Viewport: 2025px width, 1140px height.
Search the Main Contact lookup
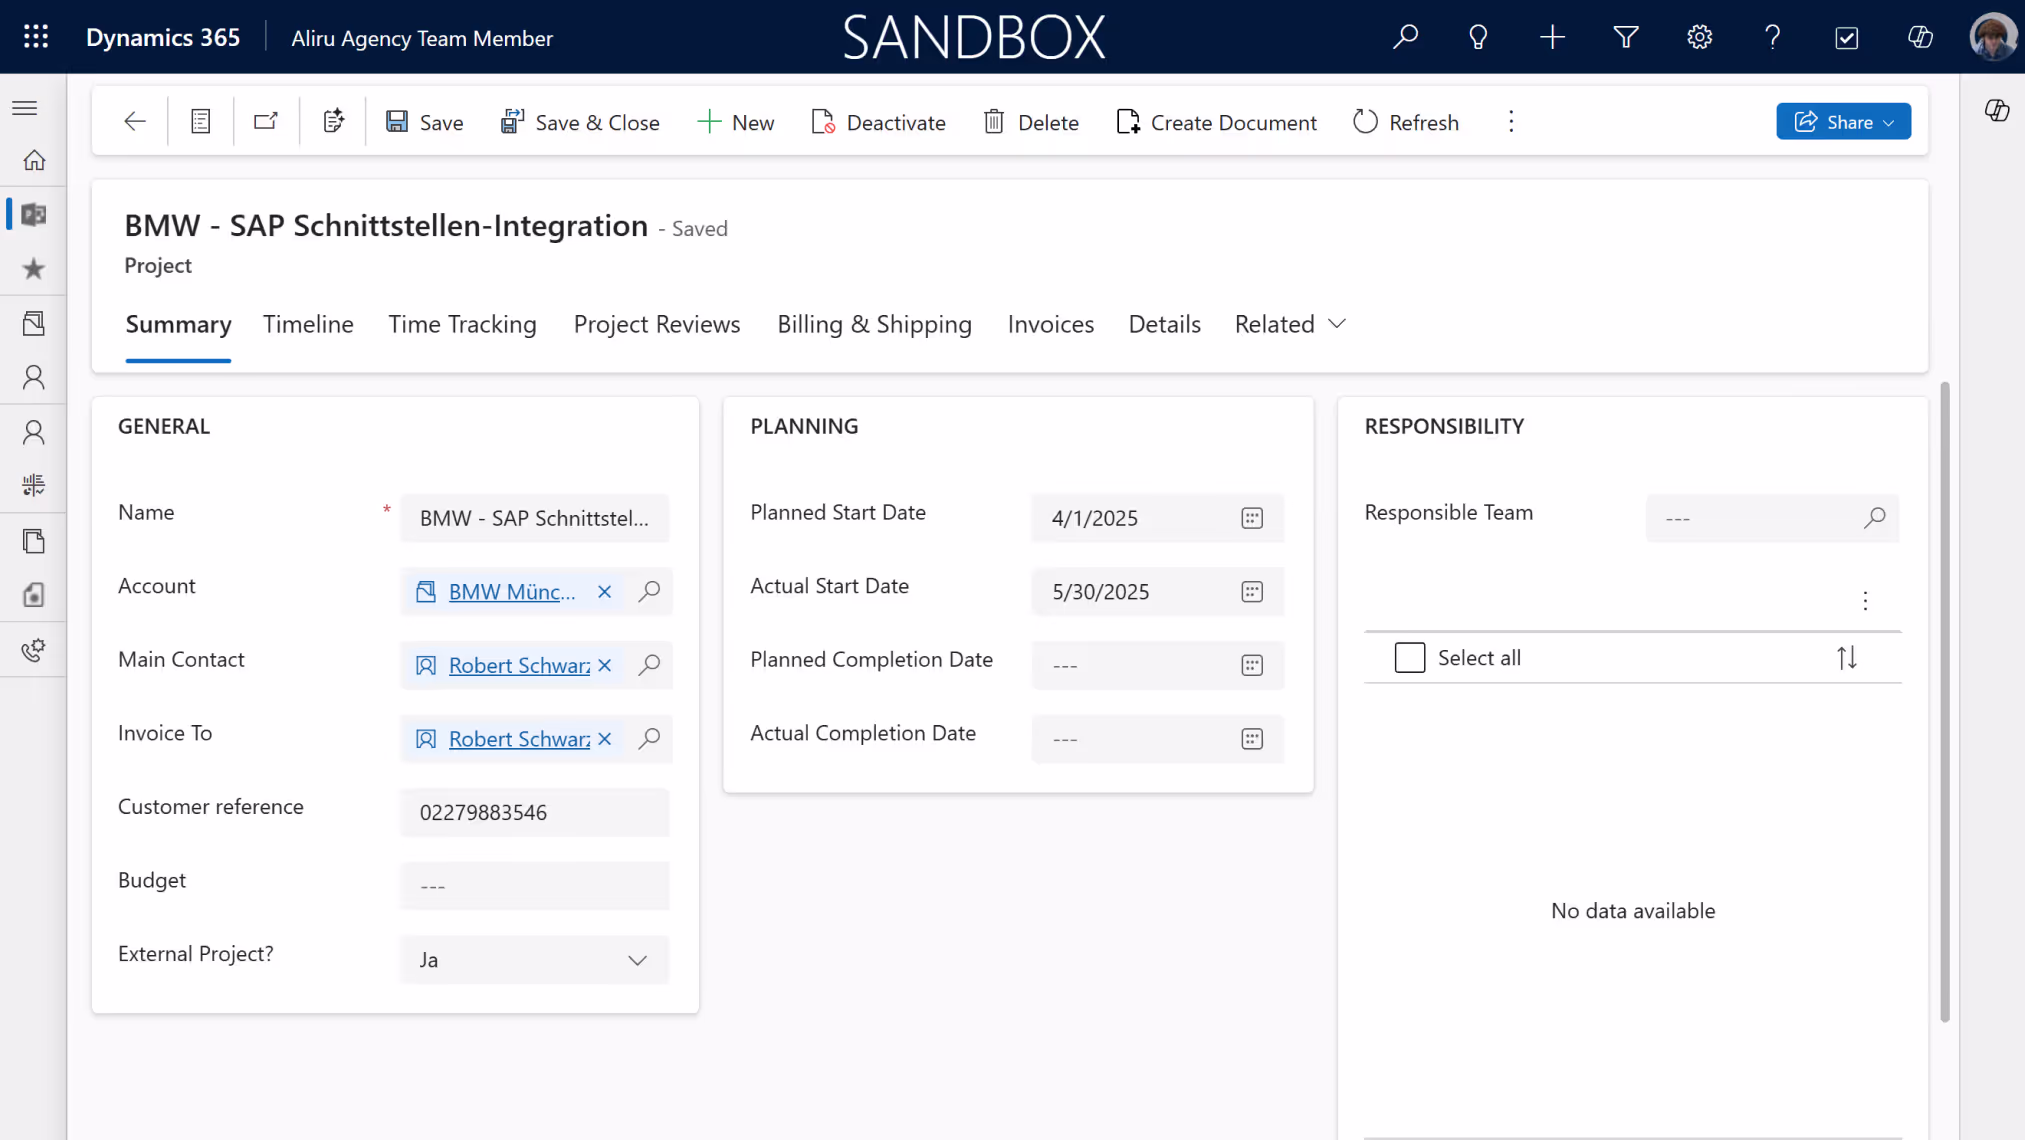[x=649, y=665]
